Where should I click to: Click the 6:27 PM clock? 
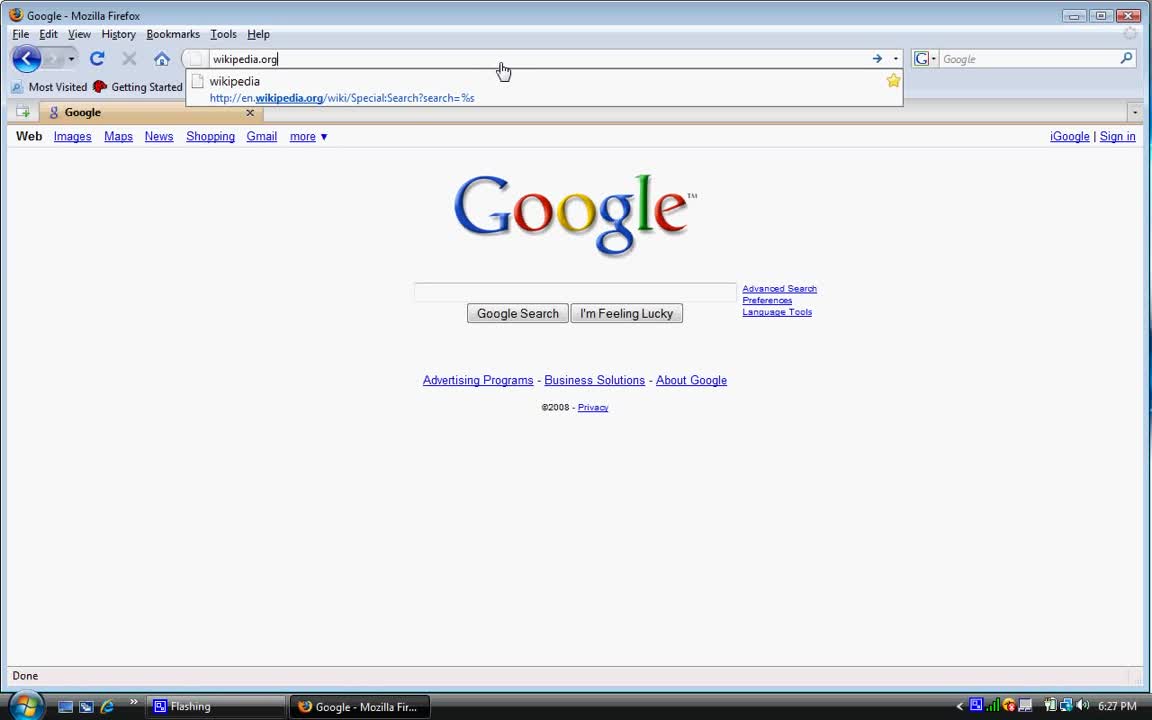(1117, 706)
